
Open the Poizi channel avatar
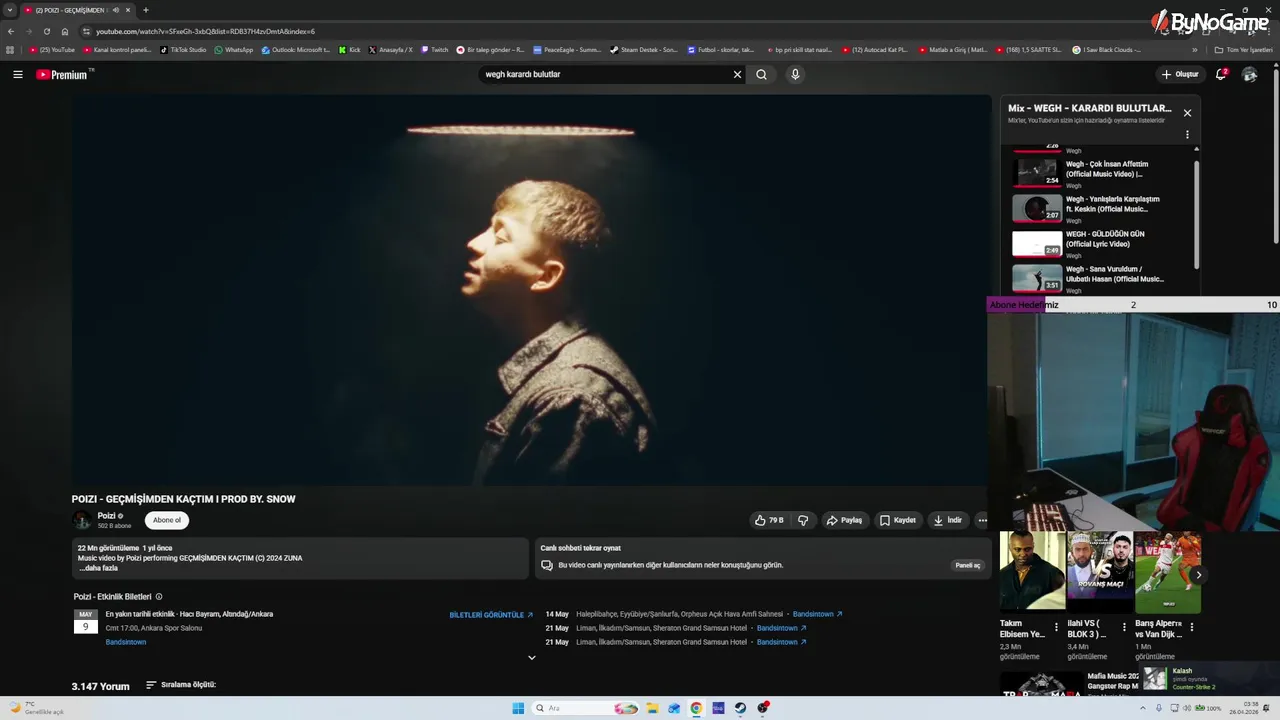click(82, 520)
